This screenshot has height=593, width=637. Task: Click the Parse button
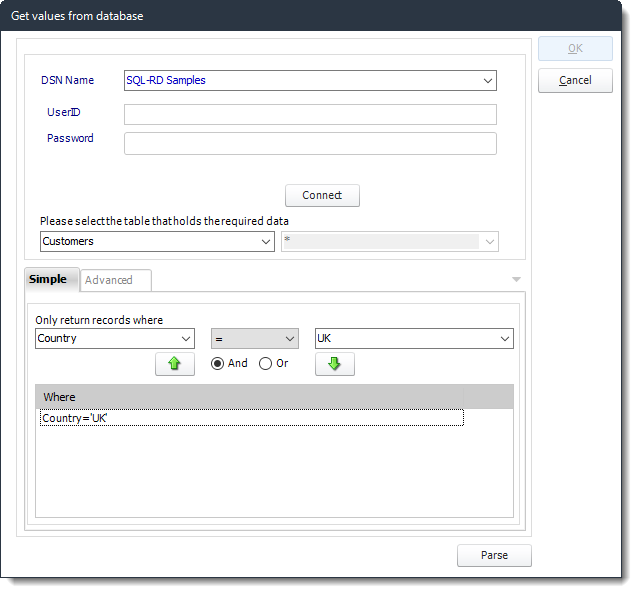tap(494, 555)
